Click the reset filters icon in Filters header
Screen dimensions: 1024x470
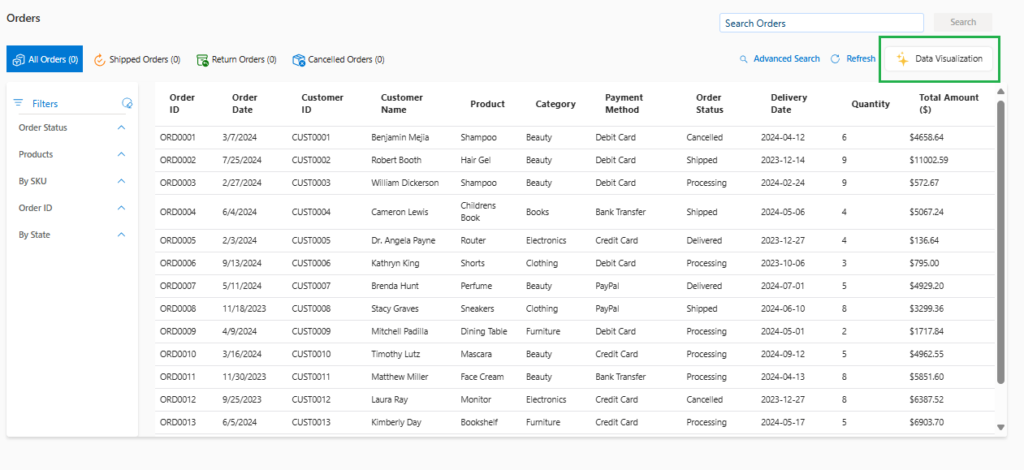(126, 103)
